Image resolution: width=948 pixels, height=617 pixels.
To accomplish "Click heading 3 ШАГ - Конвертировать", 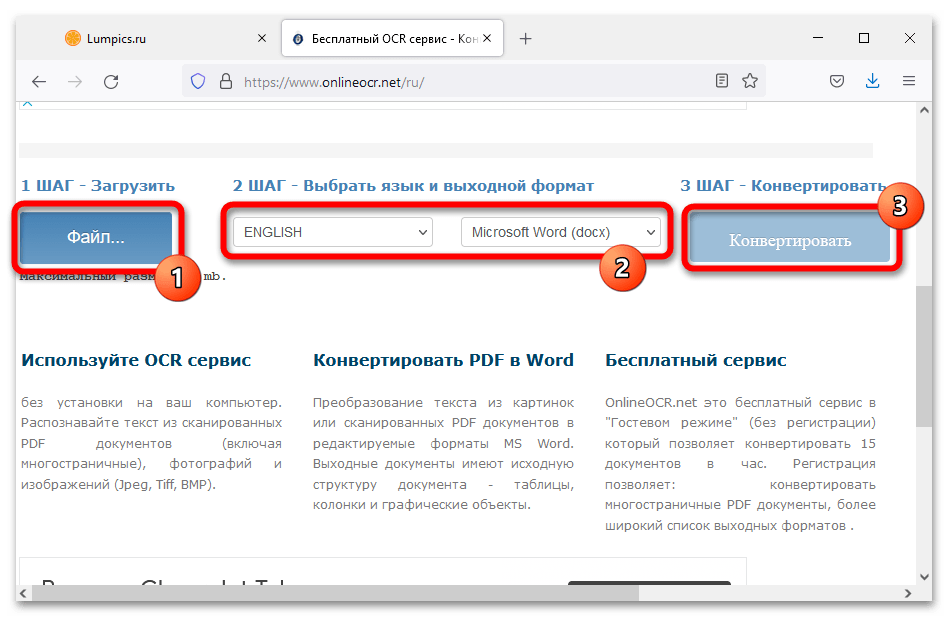I will [x=783, y=186].
